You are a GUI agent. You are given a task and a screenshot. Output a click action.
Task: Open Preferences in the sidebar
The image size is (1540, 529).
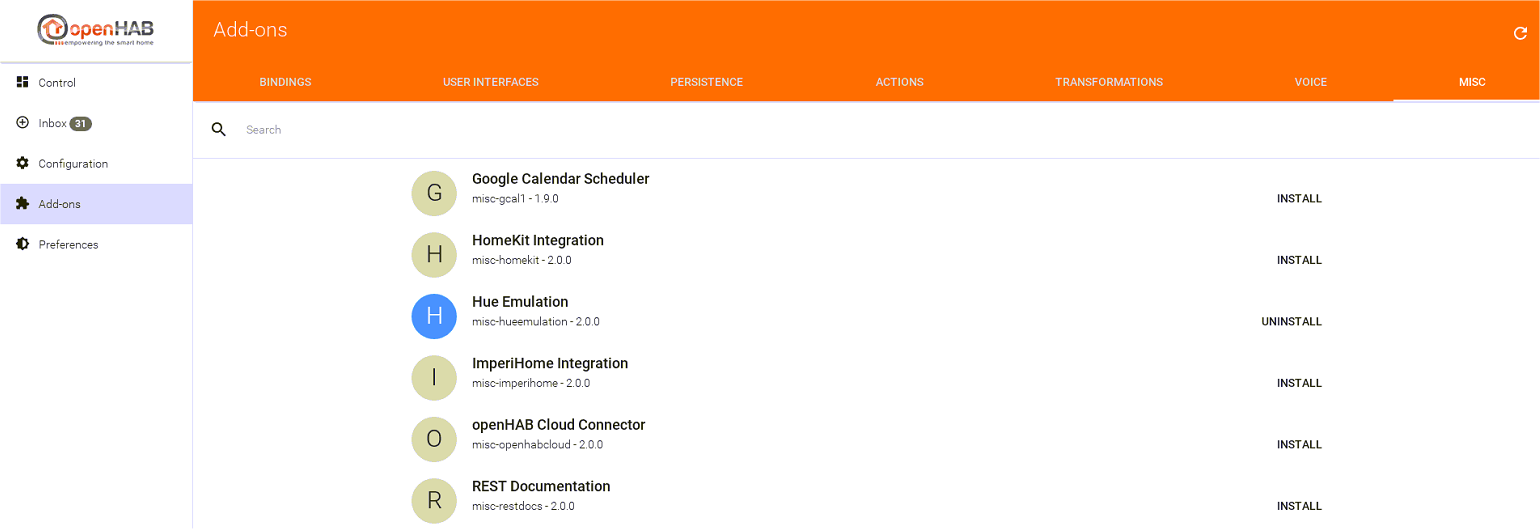(x=68, y=245)
